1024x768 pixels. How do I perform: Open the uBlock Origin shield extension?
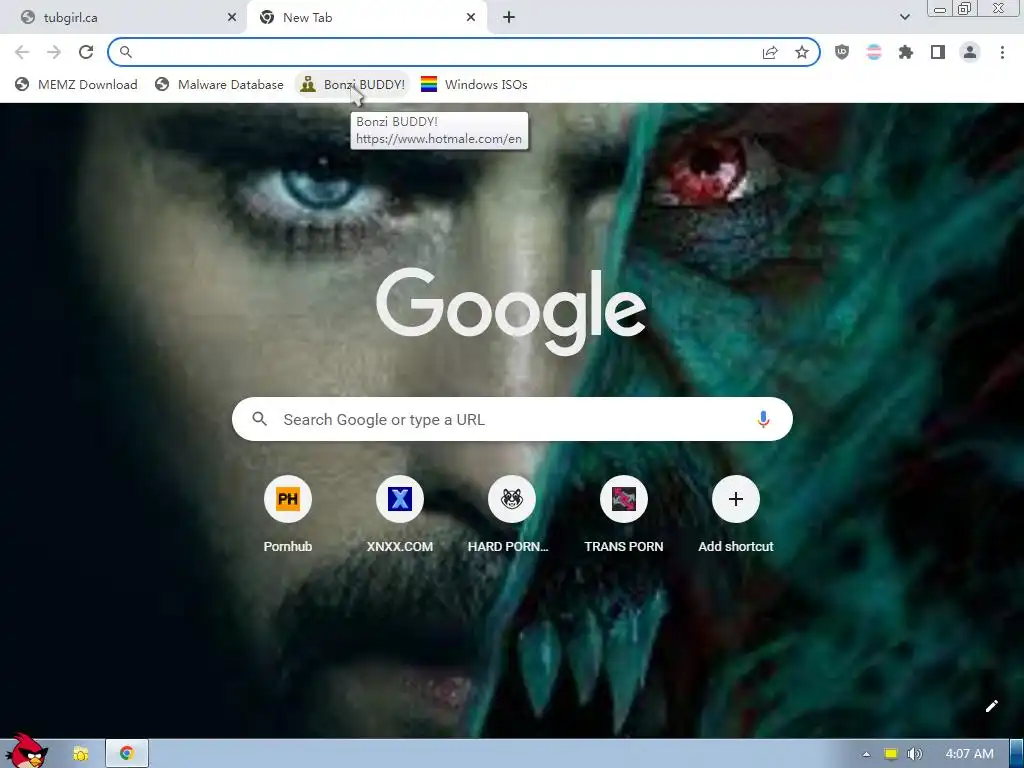(842, 52)
